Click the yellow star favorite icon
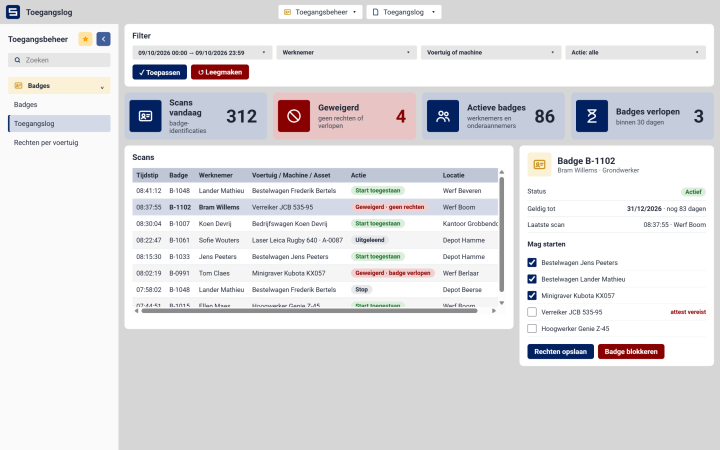This screenshot has width=720, height=450. click(x=85, y=39)
